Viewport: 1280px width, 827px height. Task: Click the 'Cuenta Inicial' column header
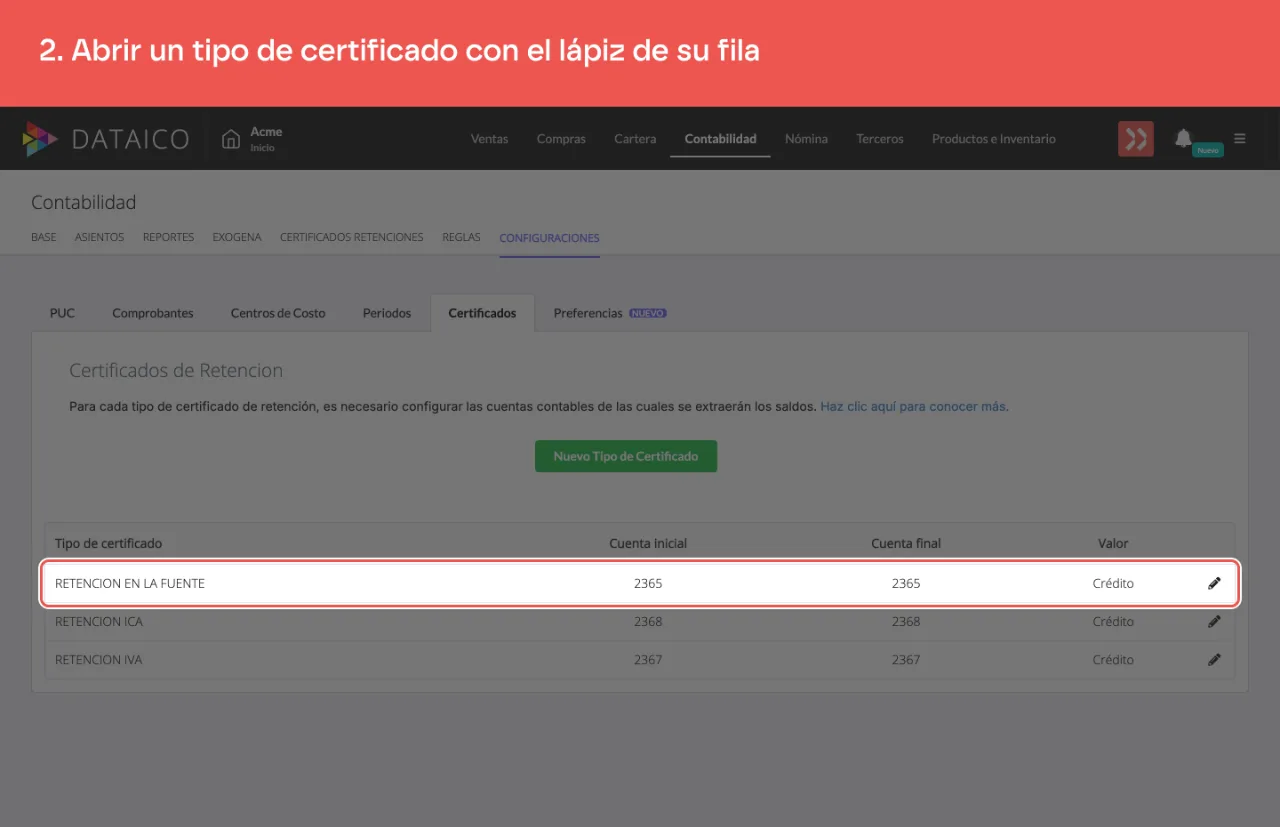(648, 543)
